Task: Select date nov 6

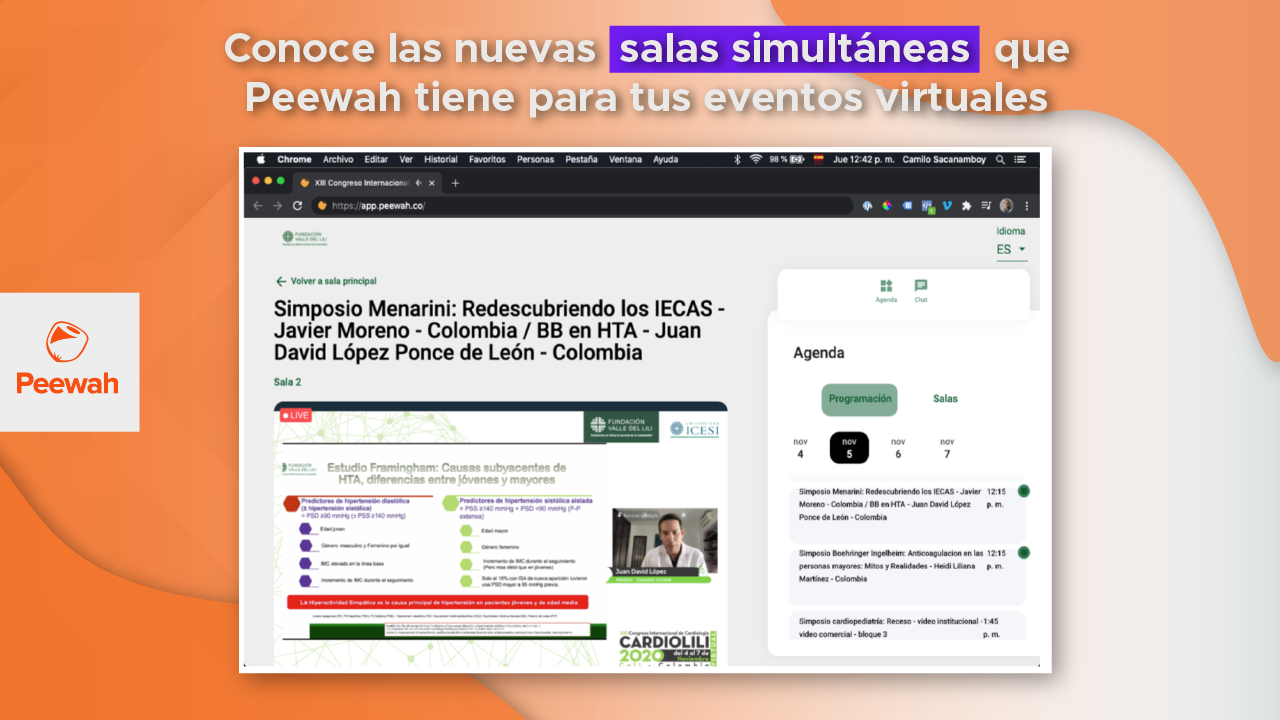Action: pyautogui.click(x=898, y=447)
